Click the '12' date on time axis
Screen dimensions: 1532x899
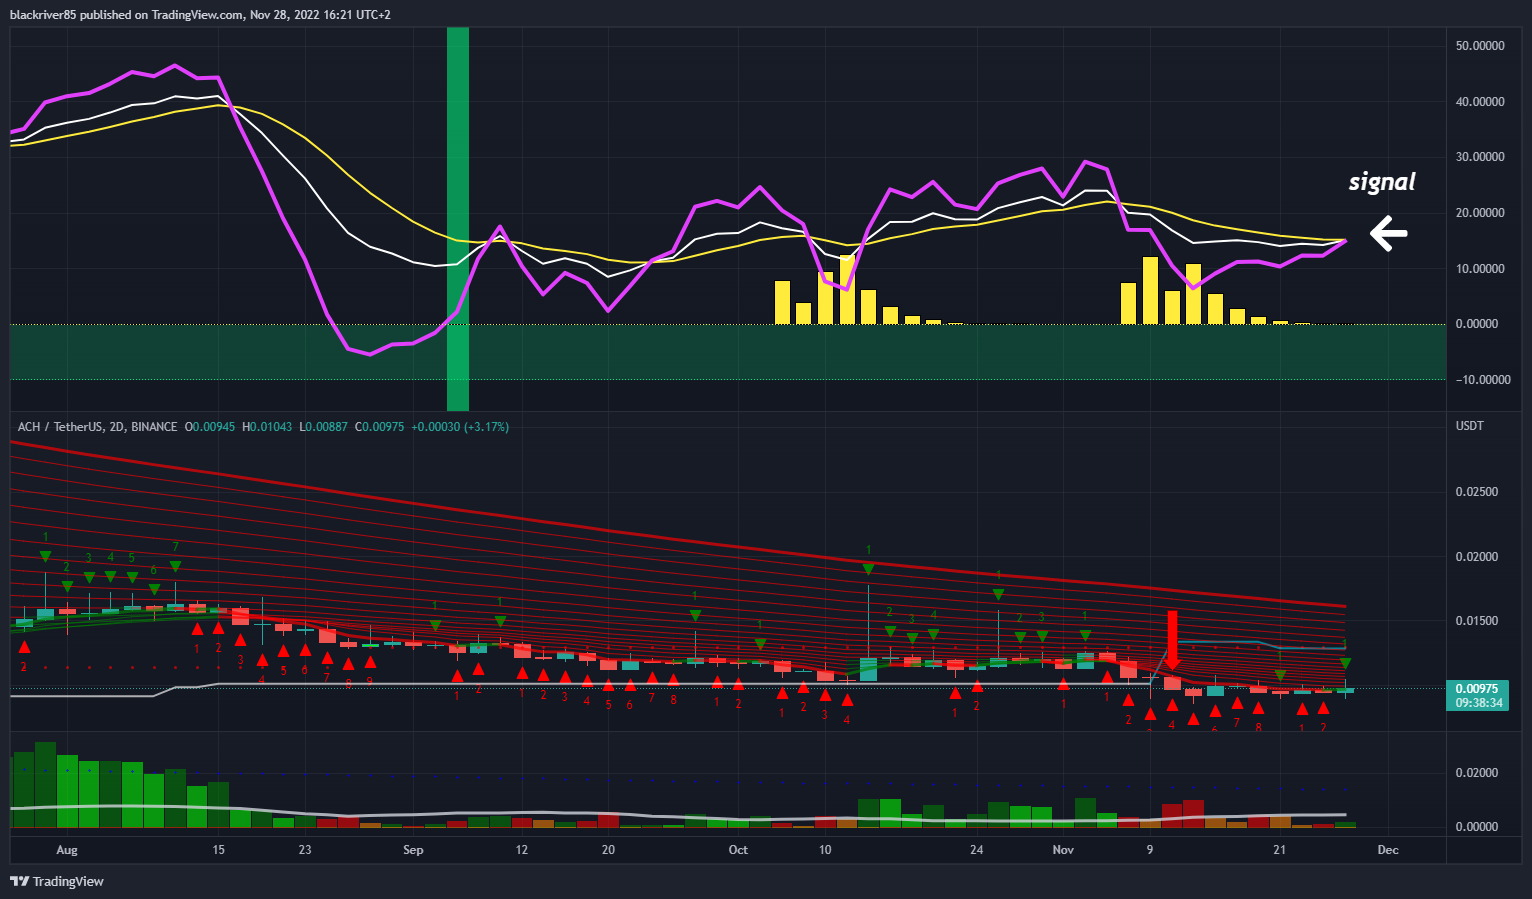click(522, 850)
